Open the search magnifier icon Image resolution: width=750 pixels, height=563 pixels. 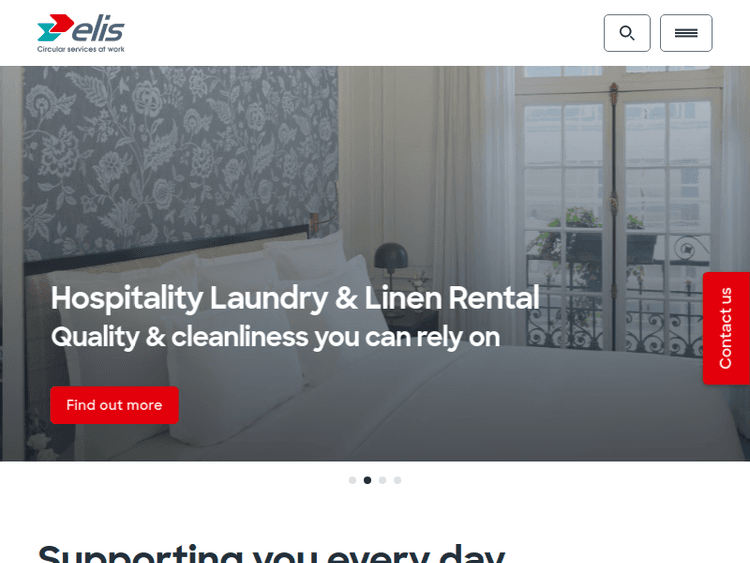coord(627,33)
